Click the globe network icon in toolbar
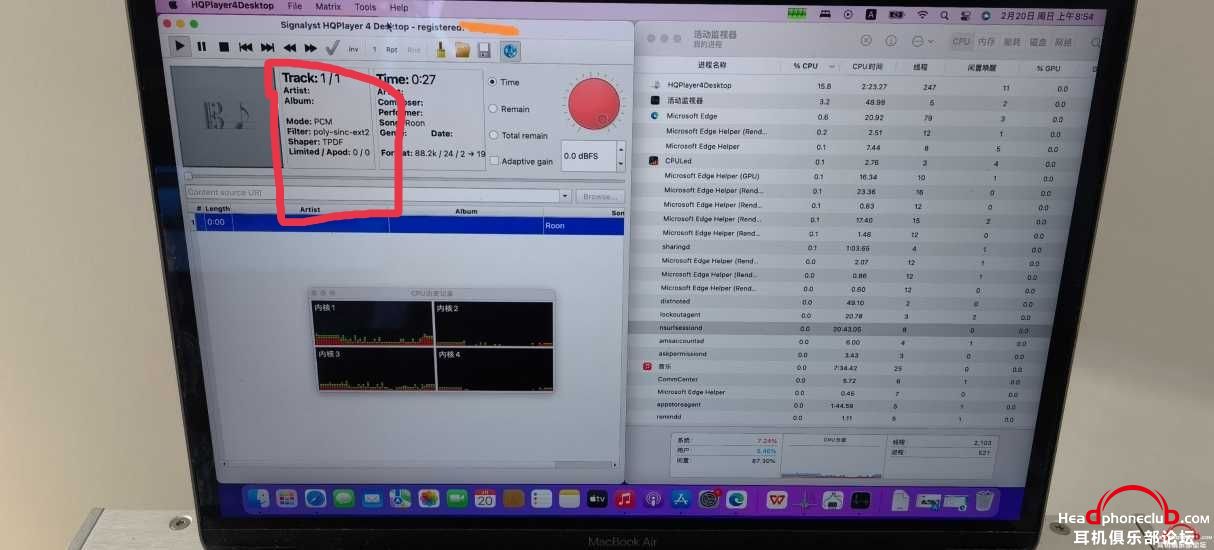Image resolution: width=1214 pixels, height=550 pixels. [510, 50]
